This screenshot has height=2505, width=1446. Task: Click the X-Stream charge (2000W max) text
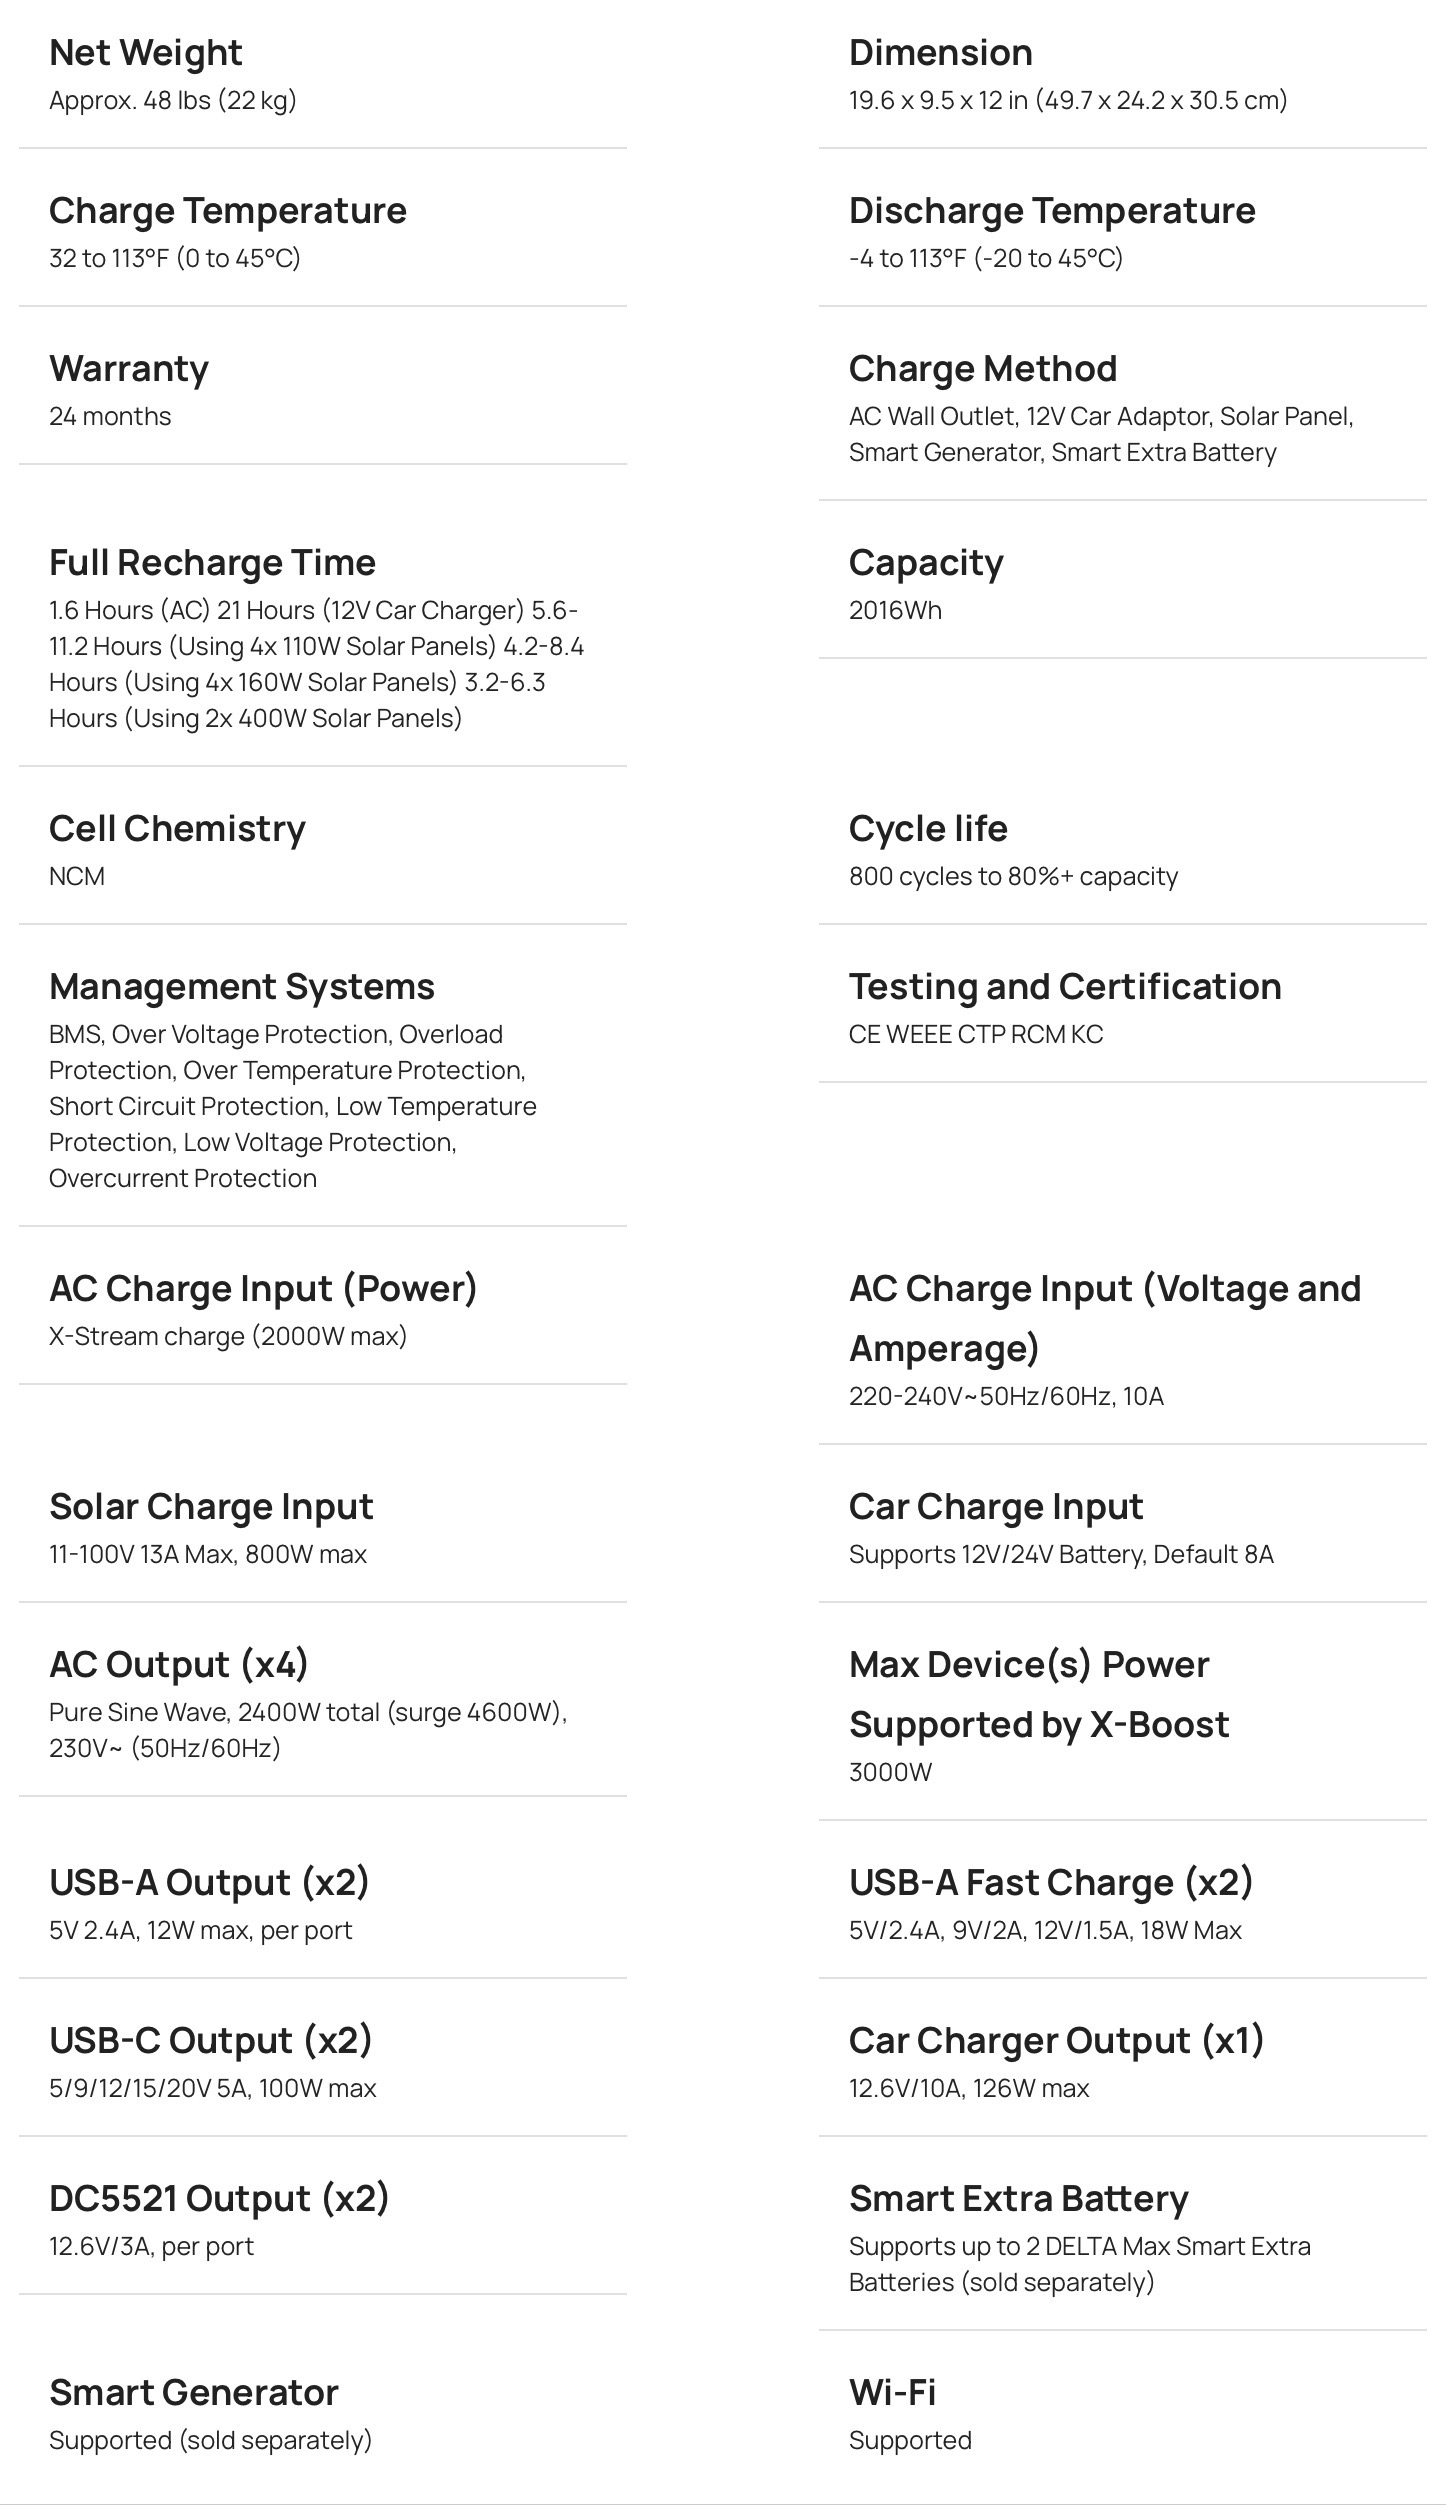(228, 1336)
